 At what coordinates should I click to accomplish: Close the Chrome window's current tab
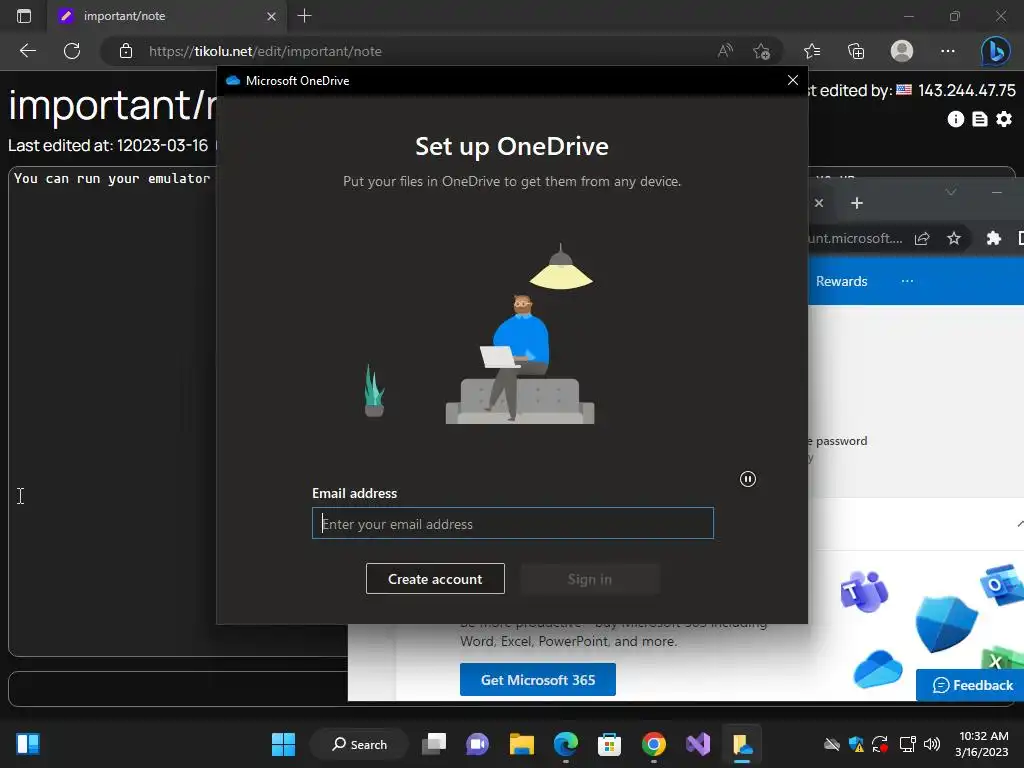pyautogui.click(x=819, y=203)
